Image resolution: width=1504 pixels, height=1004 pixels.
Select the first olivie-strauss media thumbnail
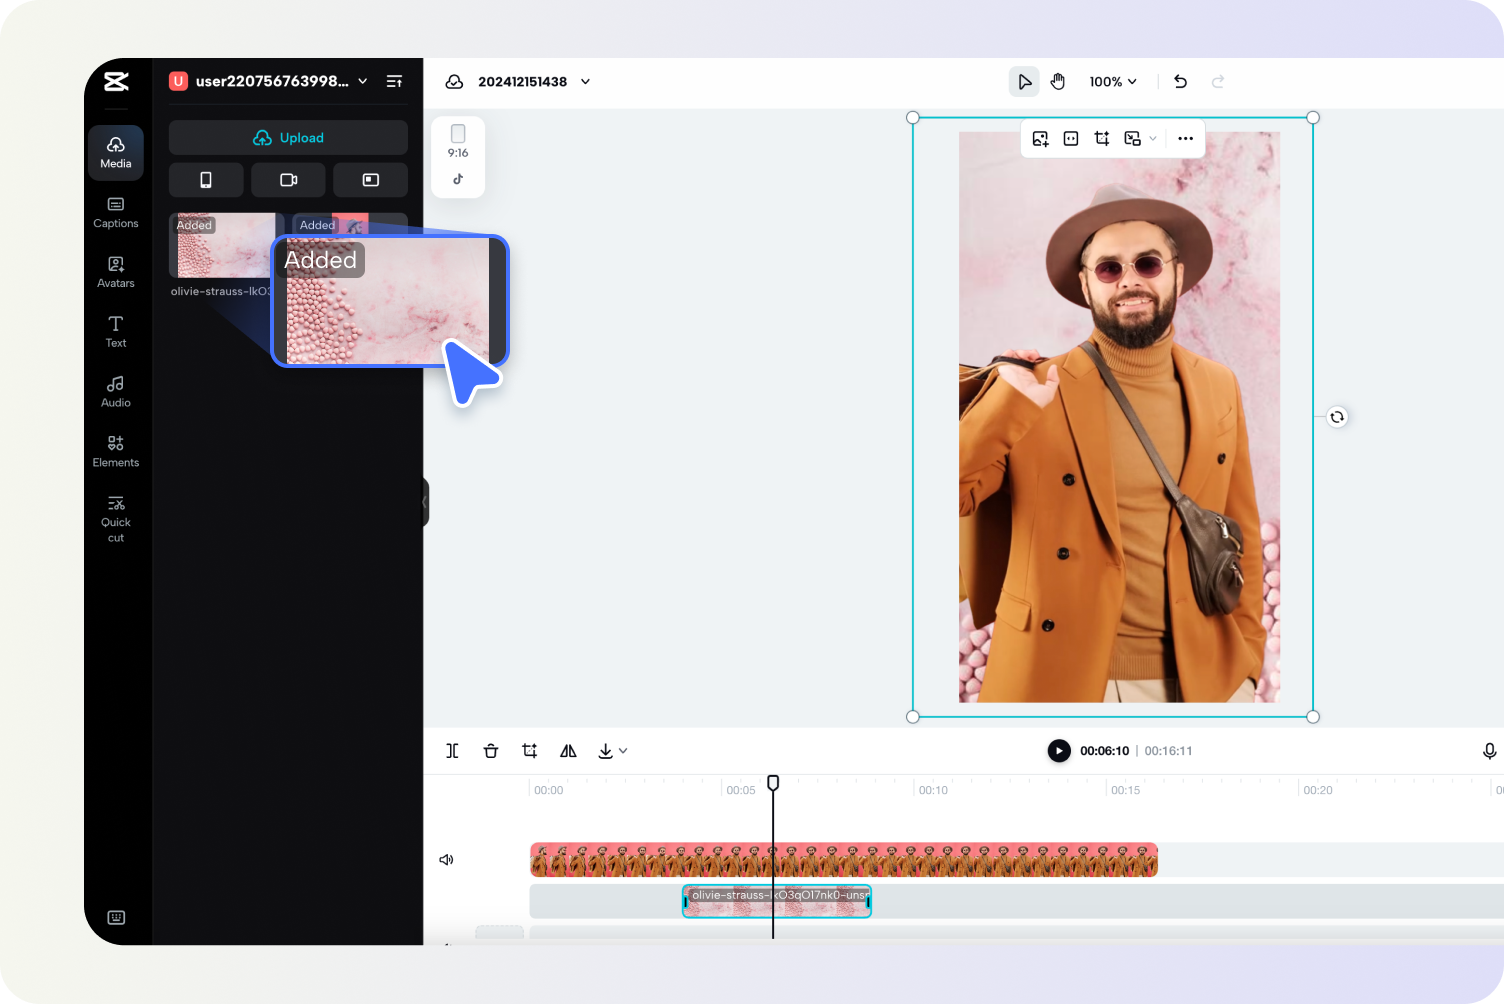[x=221, y=245]
